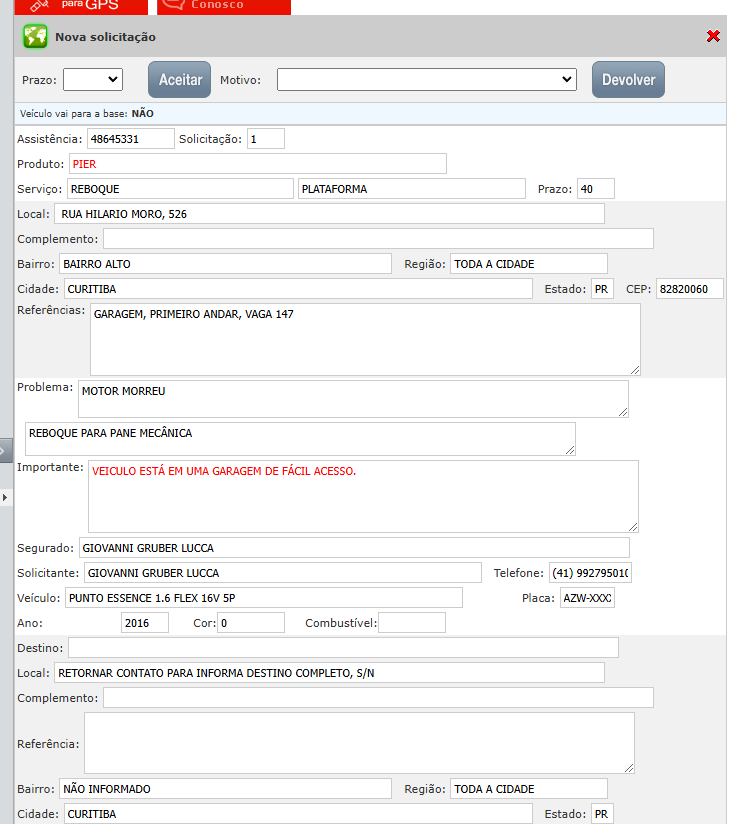
Task: Open the Prazo dropdown
Action: click(93, 79)
